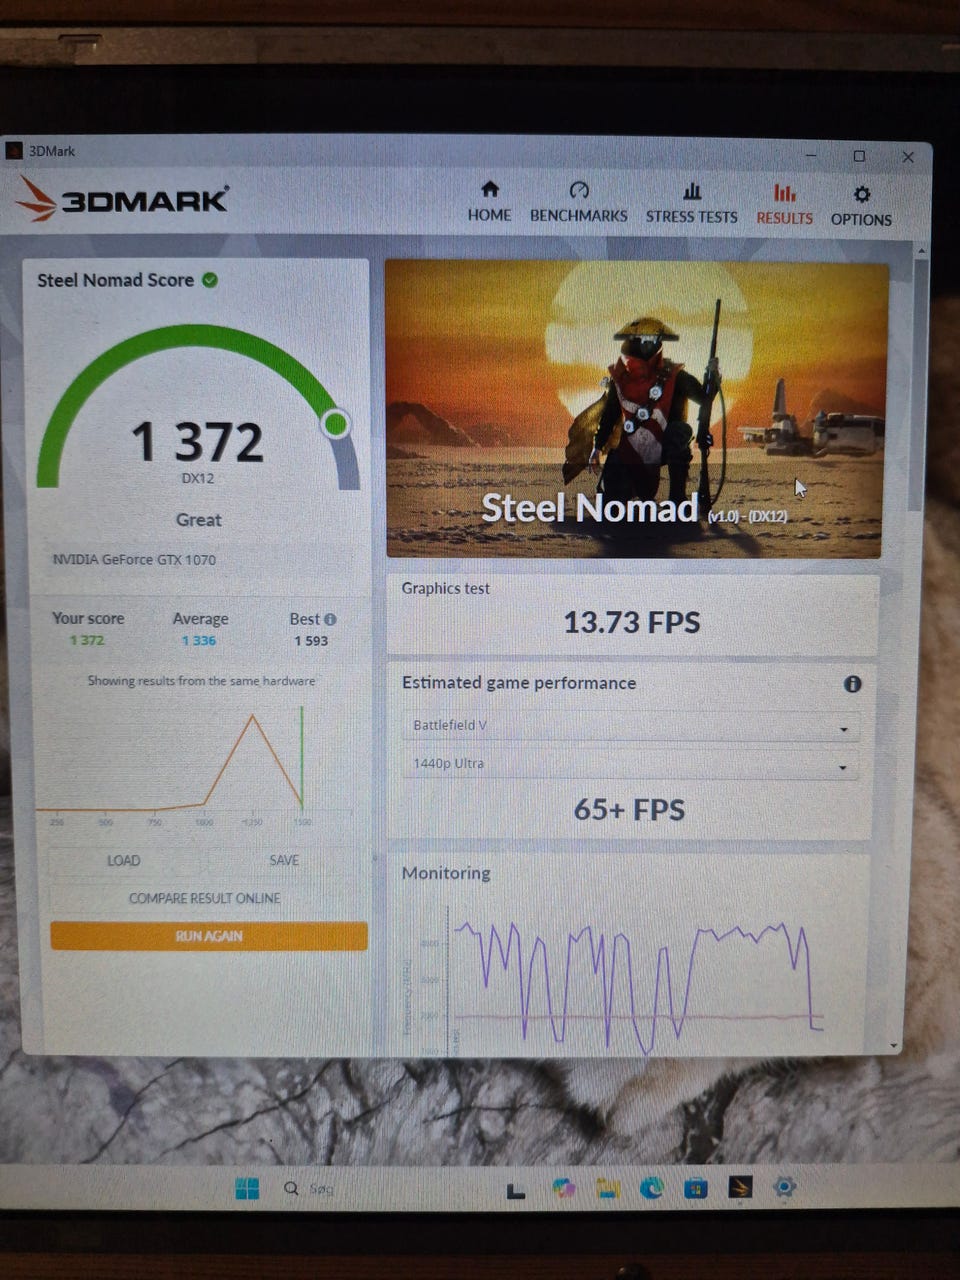Click the Best score 1 593
Viewport: 960px width, 1280px height.
point(311,641)
